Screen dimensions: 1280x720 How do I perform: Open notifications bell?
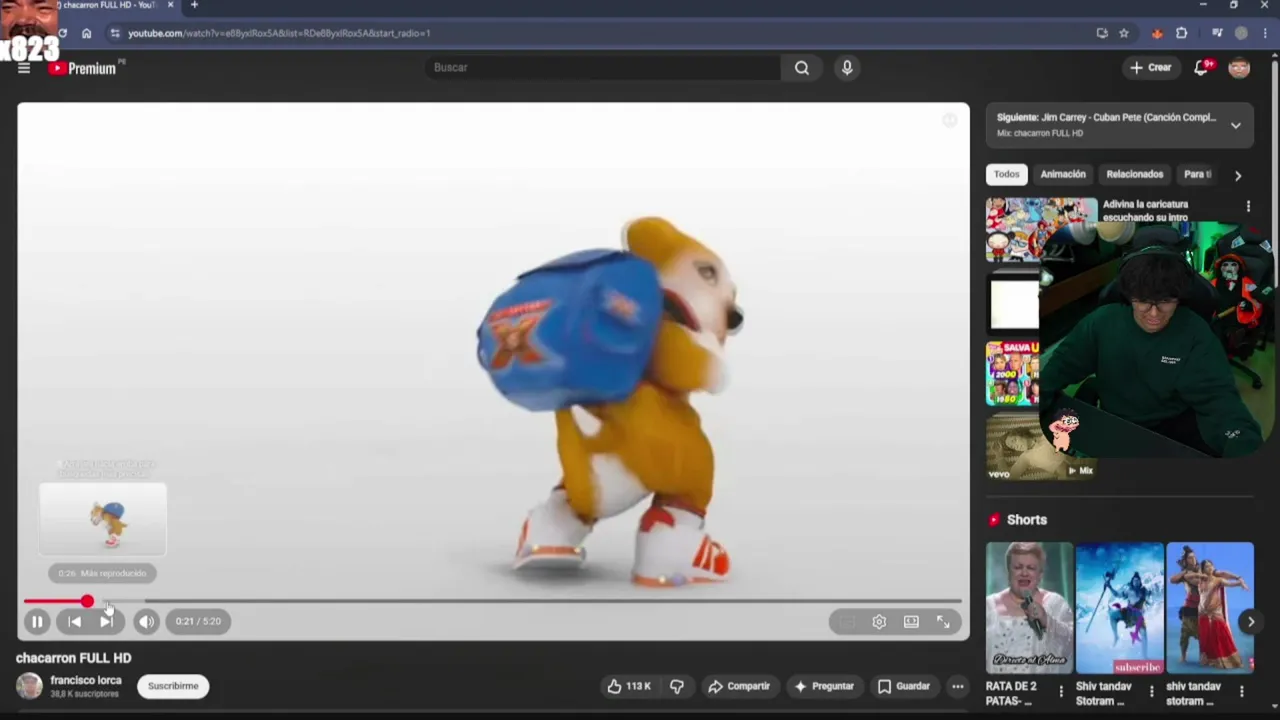[x=1202, y=67]
